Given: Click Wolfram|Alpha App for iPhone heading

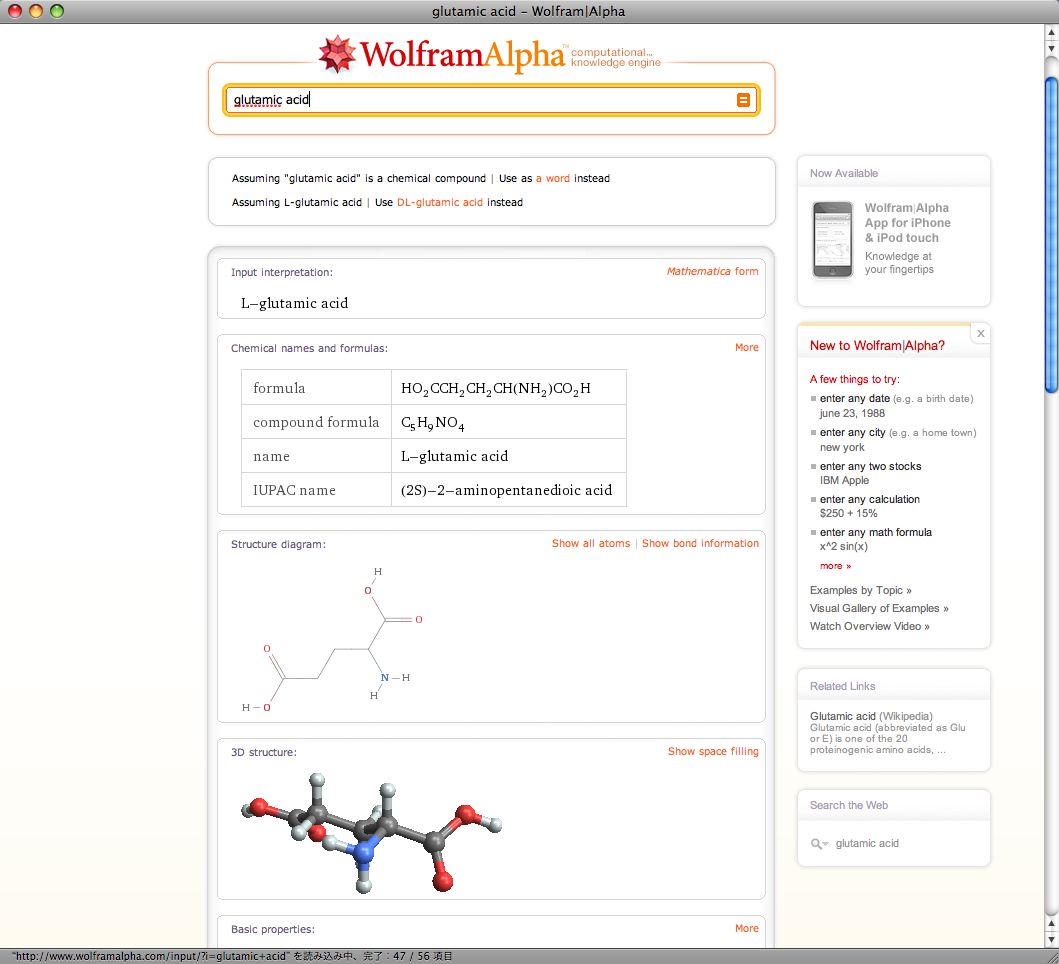Looking at the screenshot, I should coord(907,223).
